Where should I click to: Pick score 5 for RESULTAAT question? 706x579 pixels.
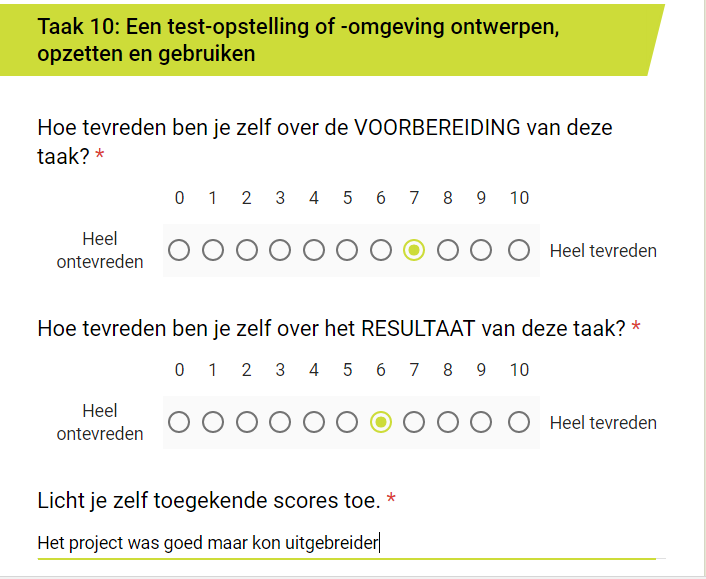(347, 422)
